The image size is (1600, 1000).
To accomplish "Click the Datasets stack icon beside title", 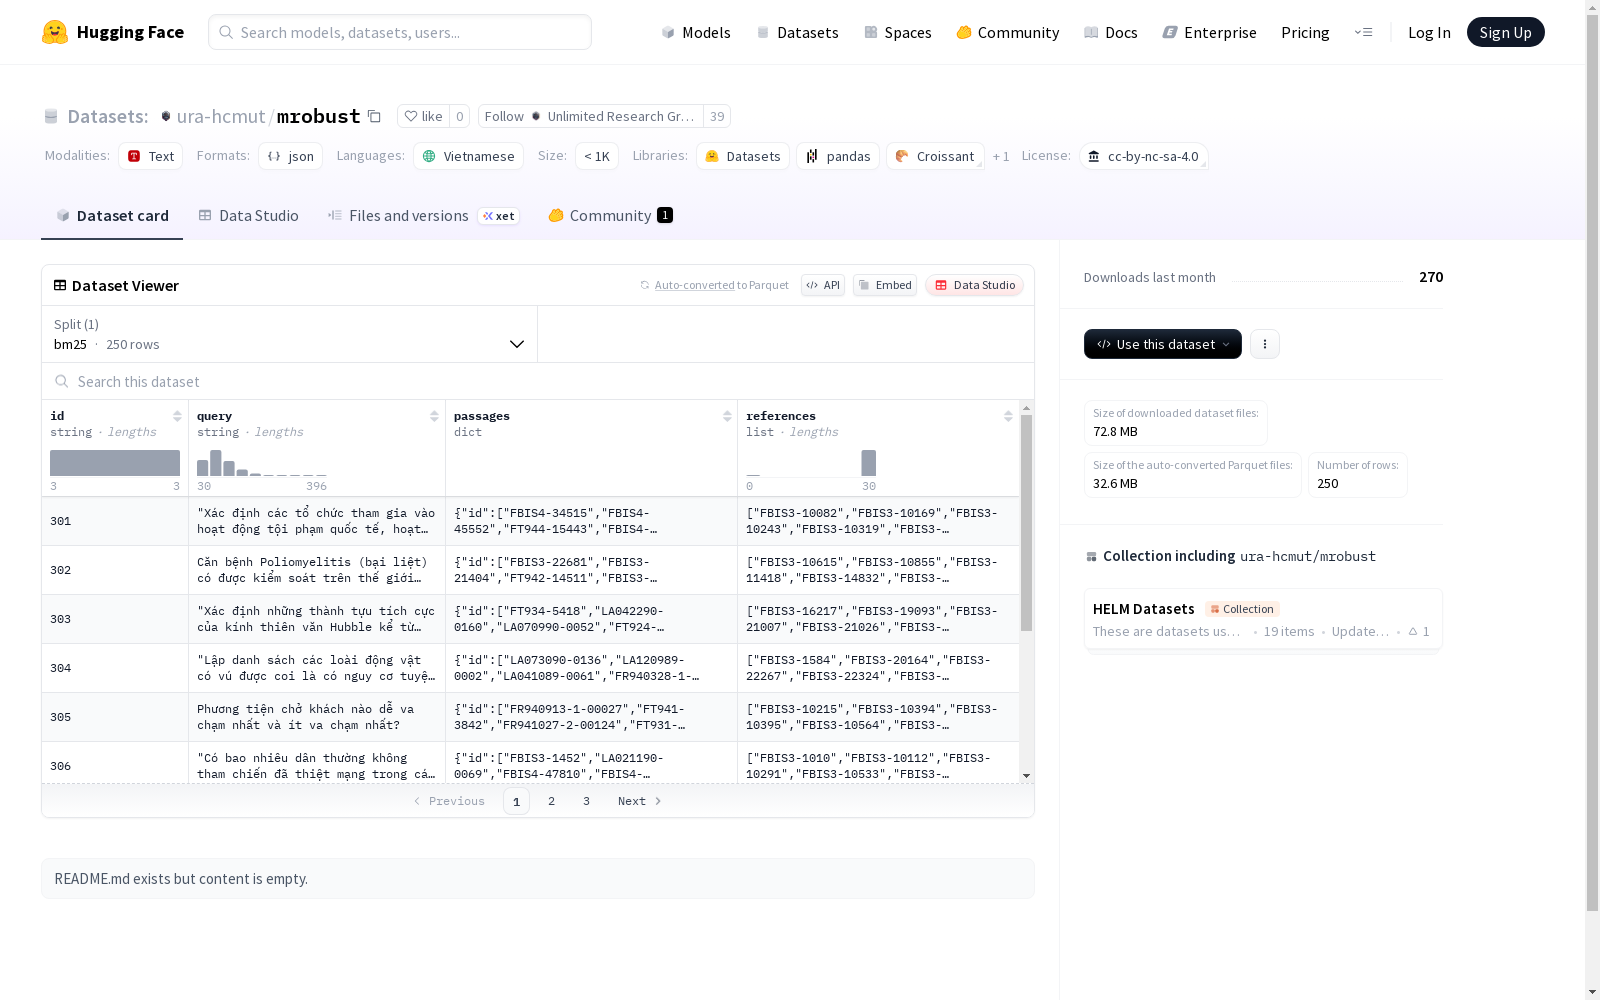I will (51, 117).
